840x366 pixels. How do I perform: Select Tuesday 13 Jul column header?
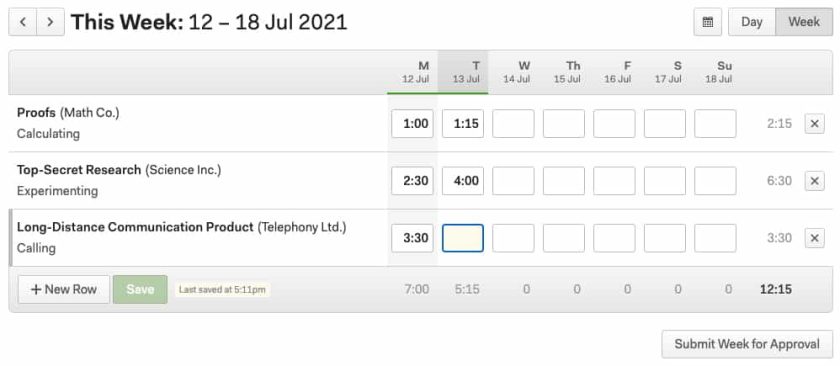(x=463, y=72)
